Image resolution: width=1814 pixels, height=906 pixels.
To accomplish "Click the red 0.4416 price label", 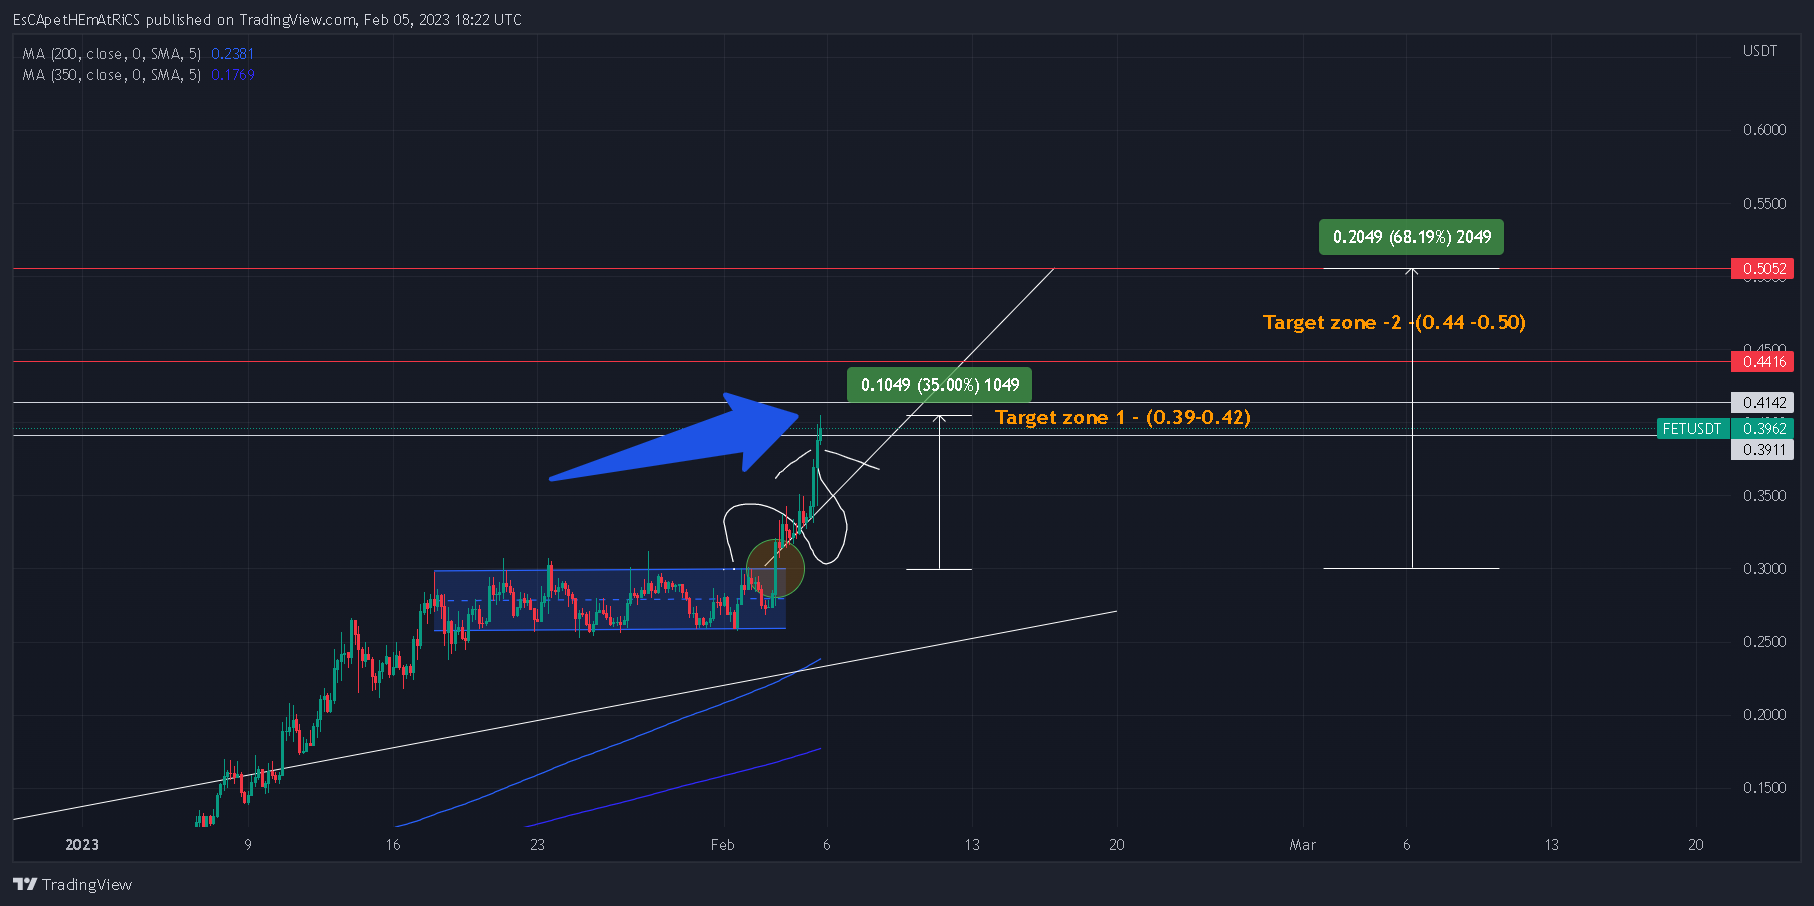I will pyautogui.click(x=1763, y=361).
